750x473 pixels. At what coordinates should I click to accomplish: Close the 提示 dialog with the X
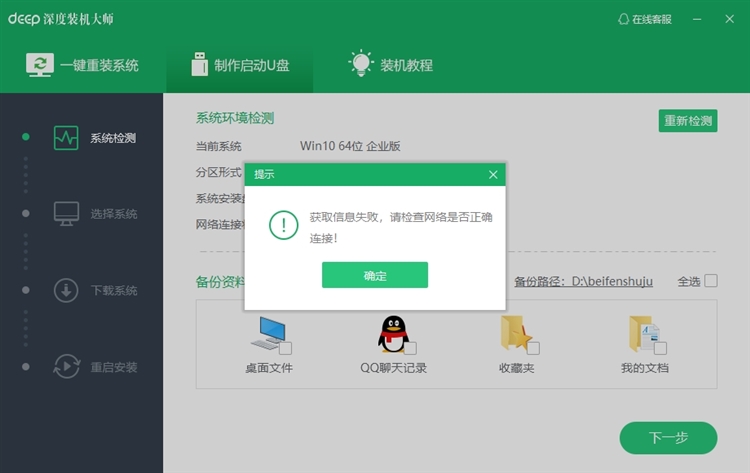493,174
